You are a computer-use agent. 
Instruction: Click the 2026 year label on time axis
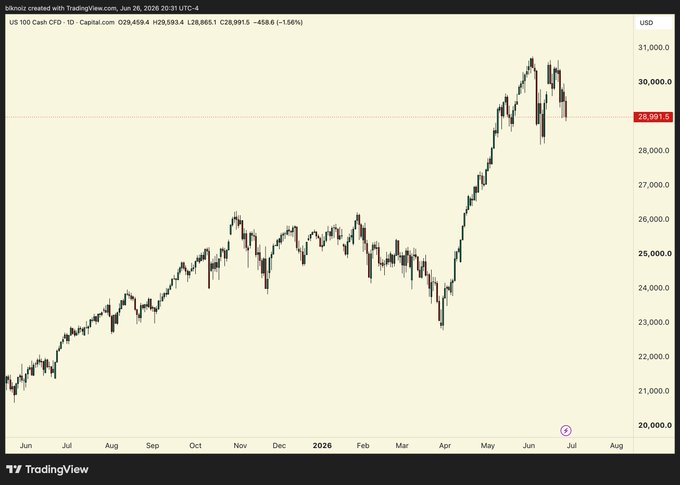tap(322, 446)
